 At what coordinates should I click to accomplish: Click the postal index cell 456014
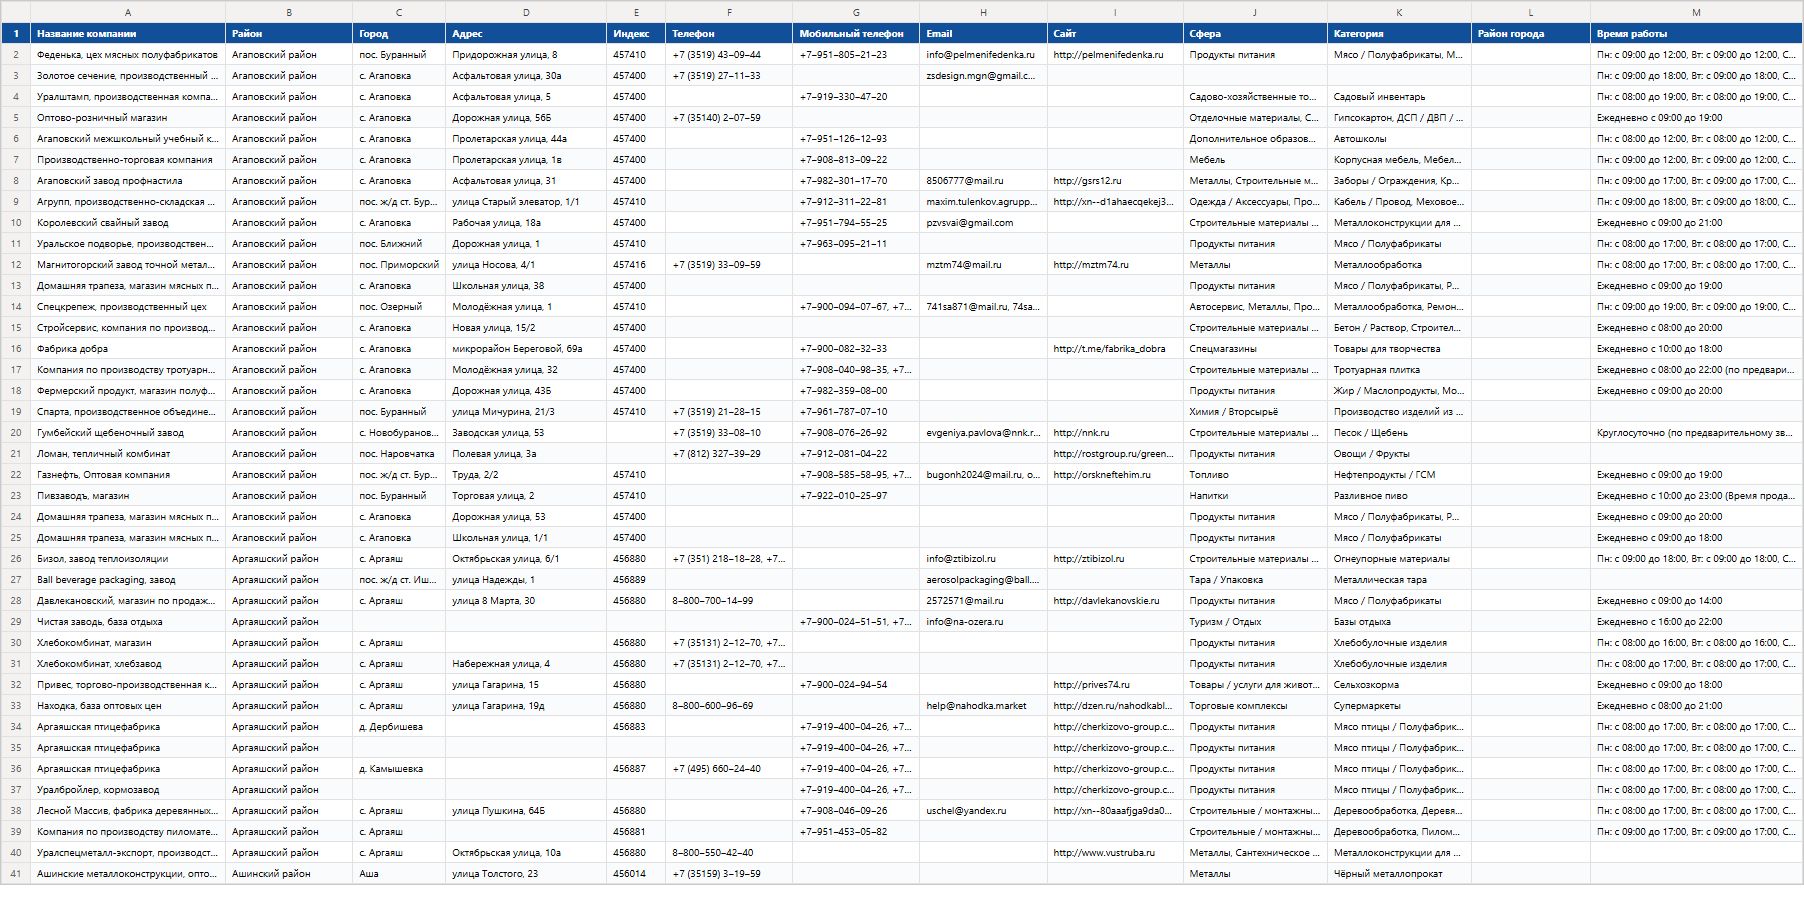pyautogui.click(x=636, y=874)
